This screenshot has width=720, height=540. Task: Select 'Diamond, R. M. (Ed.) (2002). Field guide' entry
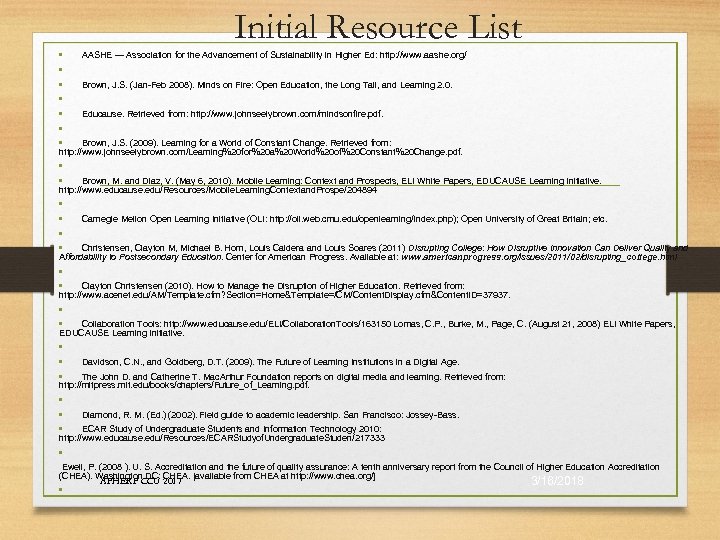click(x=271, y=415)
